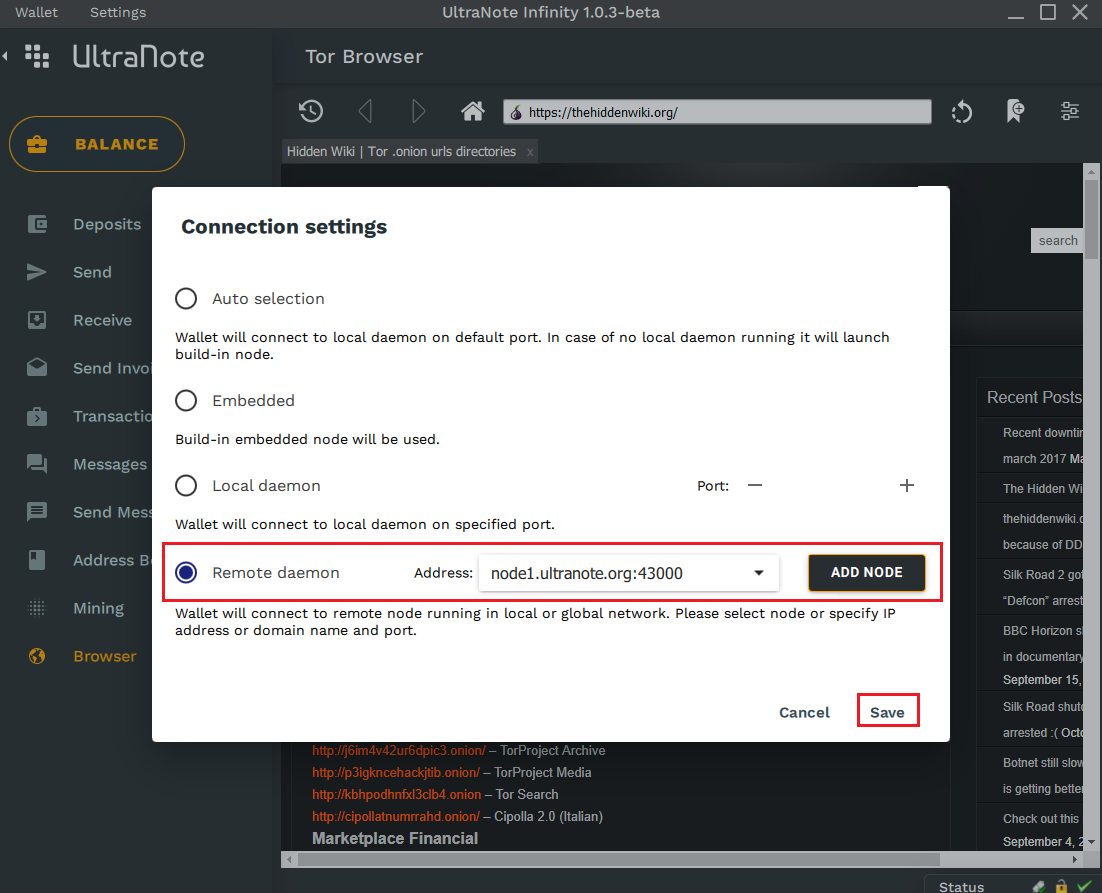Open the remote node Address dropdown
The image size is (1102, 893).
tap(628, 573)
